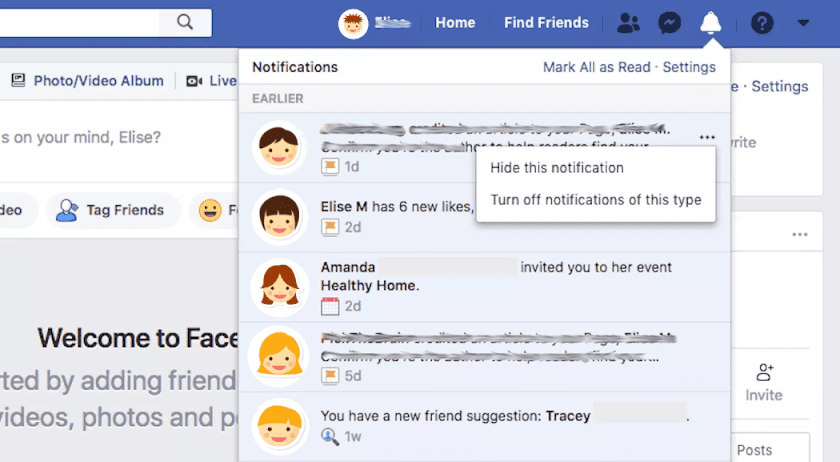
Task: Open profile via top bar avatar
Action: coord(353,23)
